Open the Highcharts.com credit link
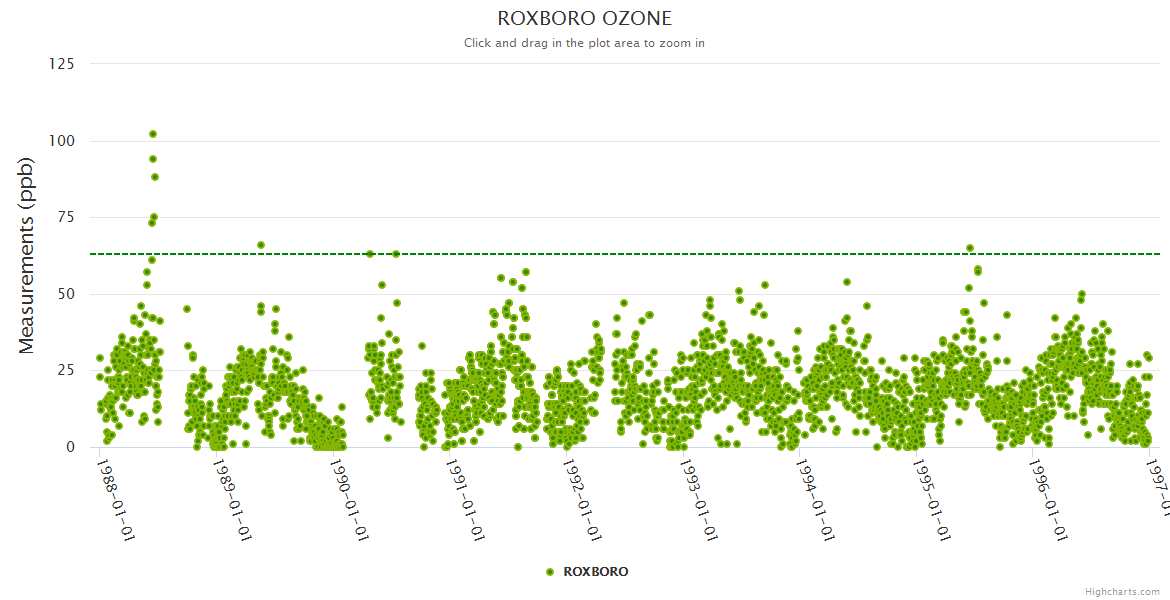The image size is (1170, 600). click(1122, 592)
